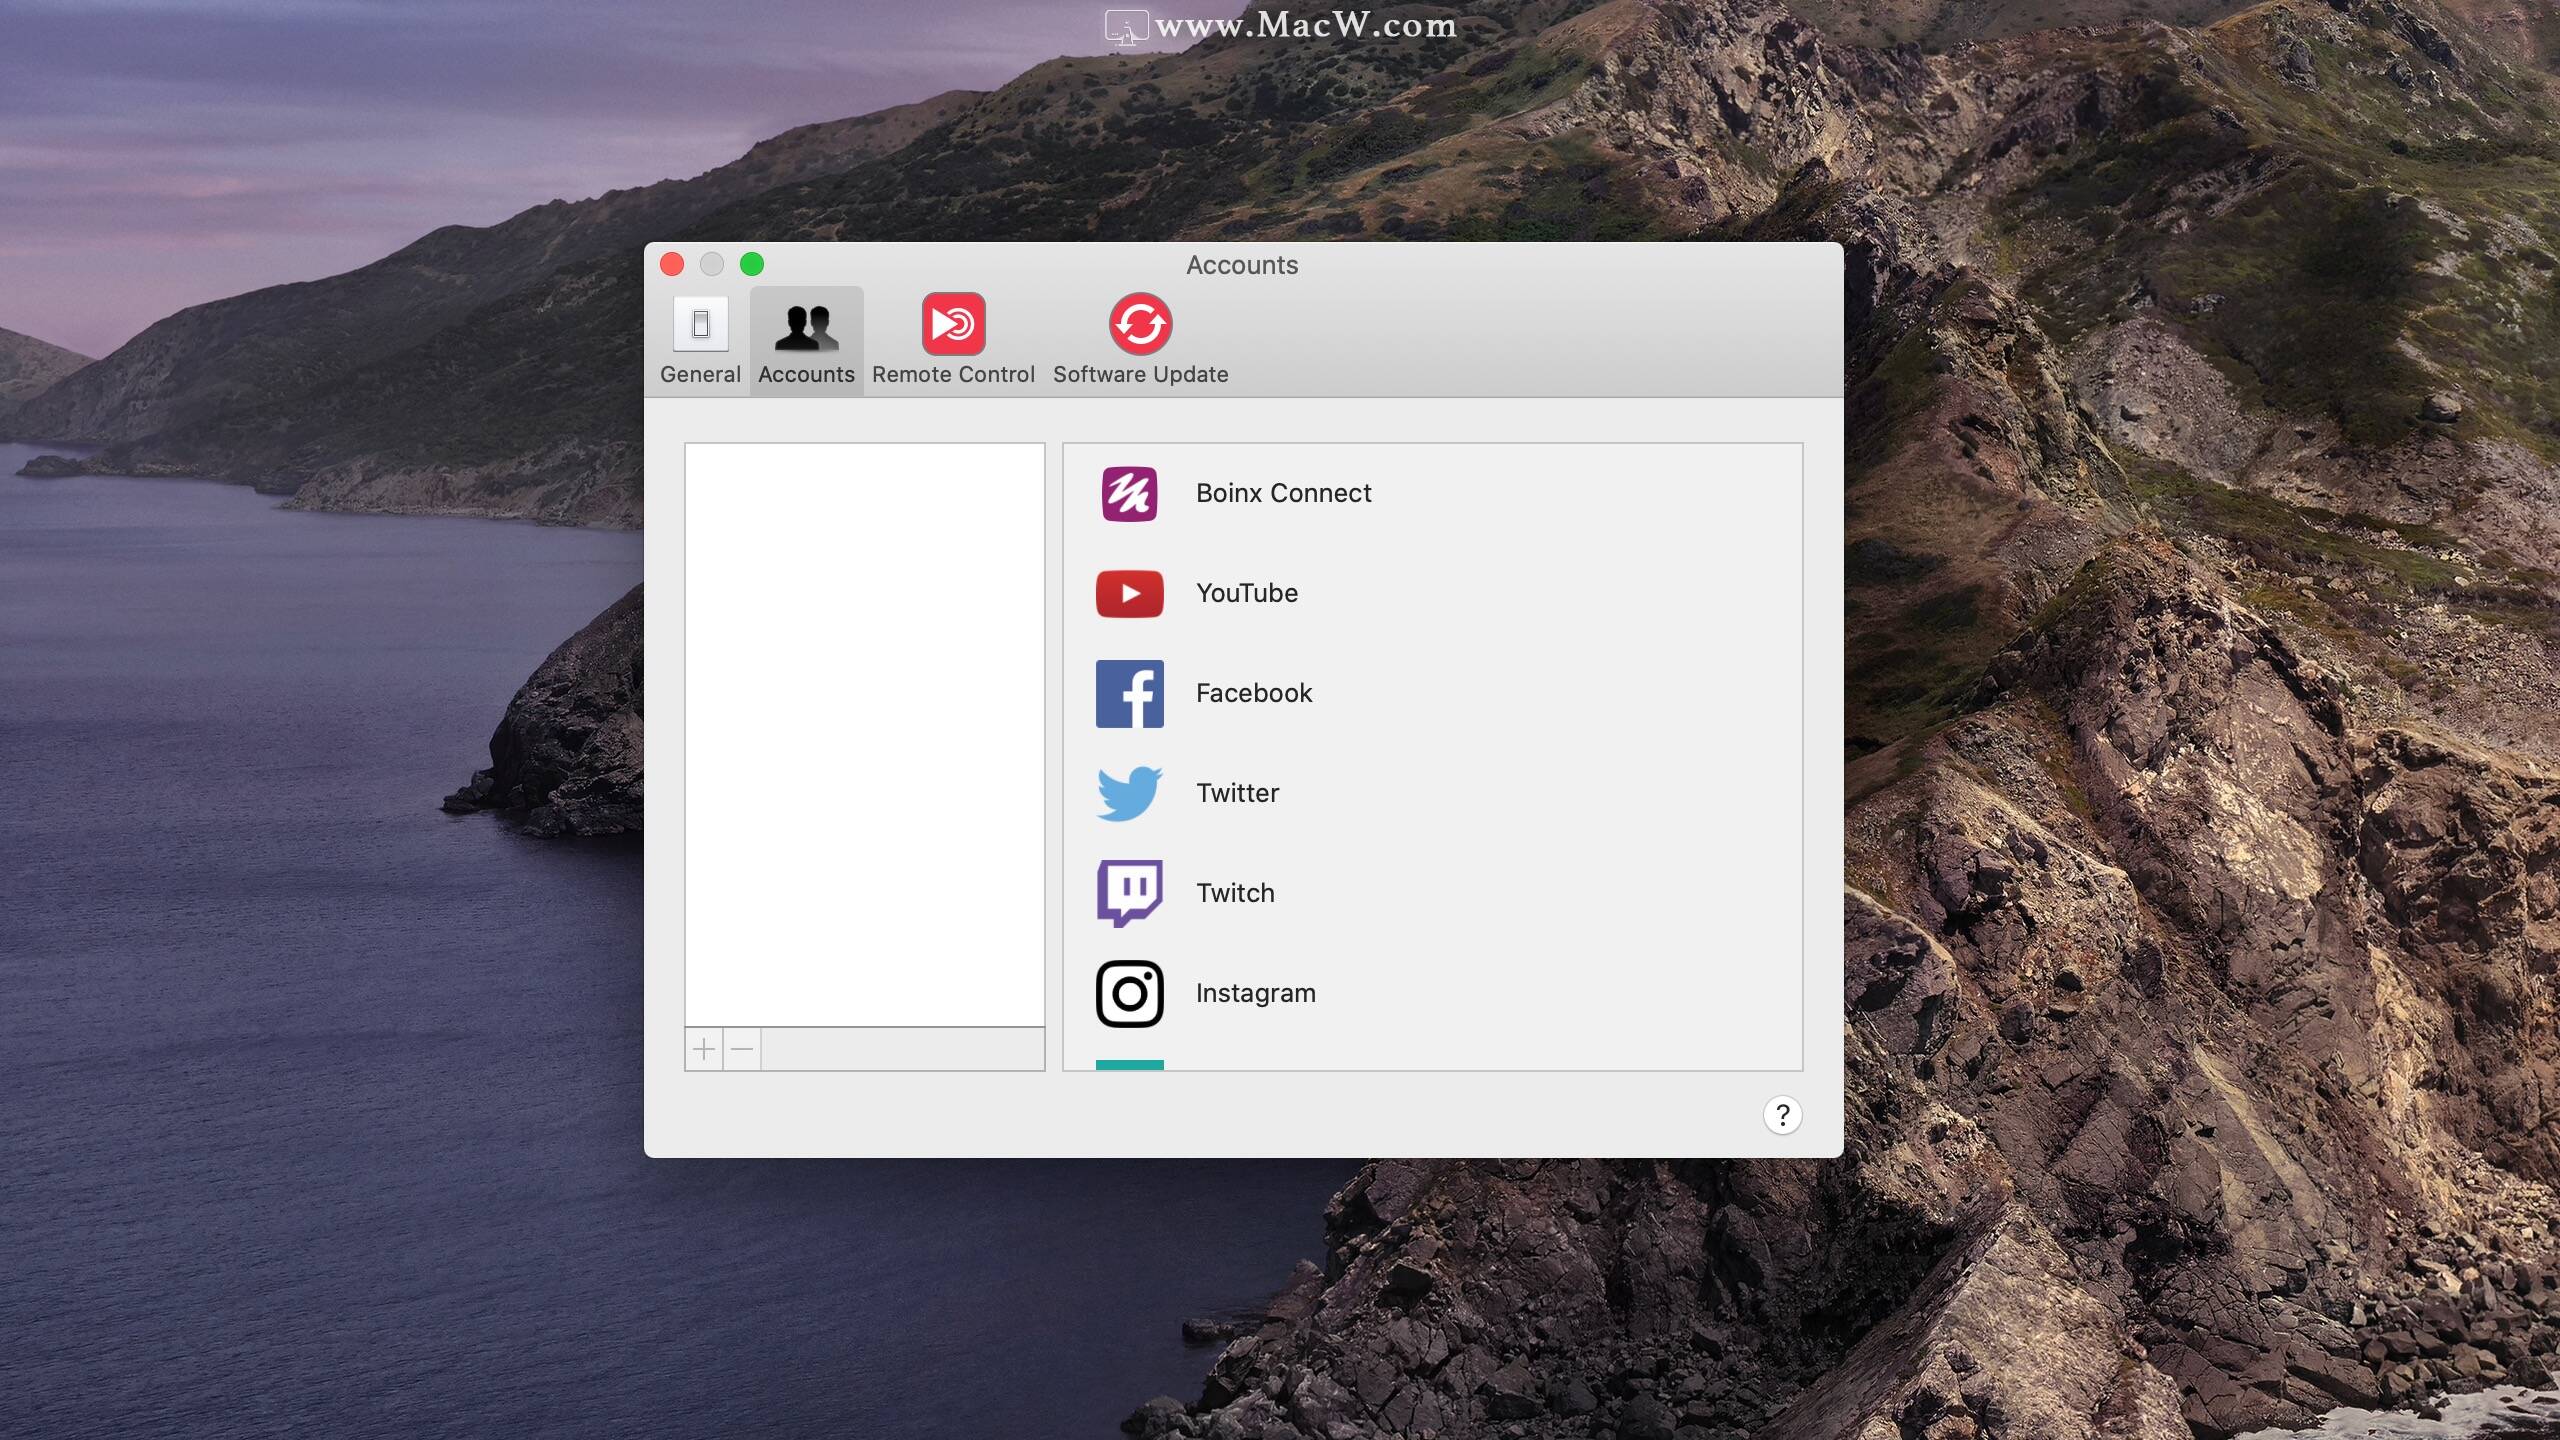The image size is (2560, 1440).
Task: Click the Facebook logo icon
Action: [1129, 693]
